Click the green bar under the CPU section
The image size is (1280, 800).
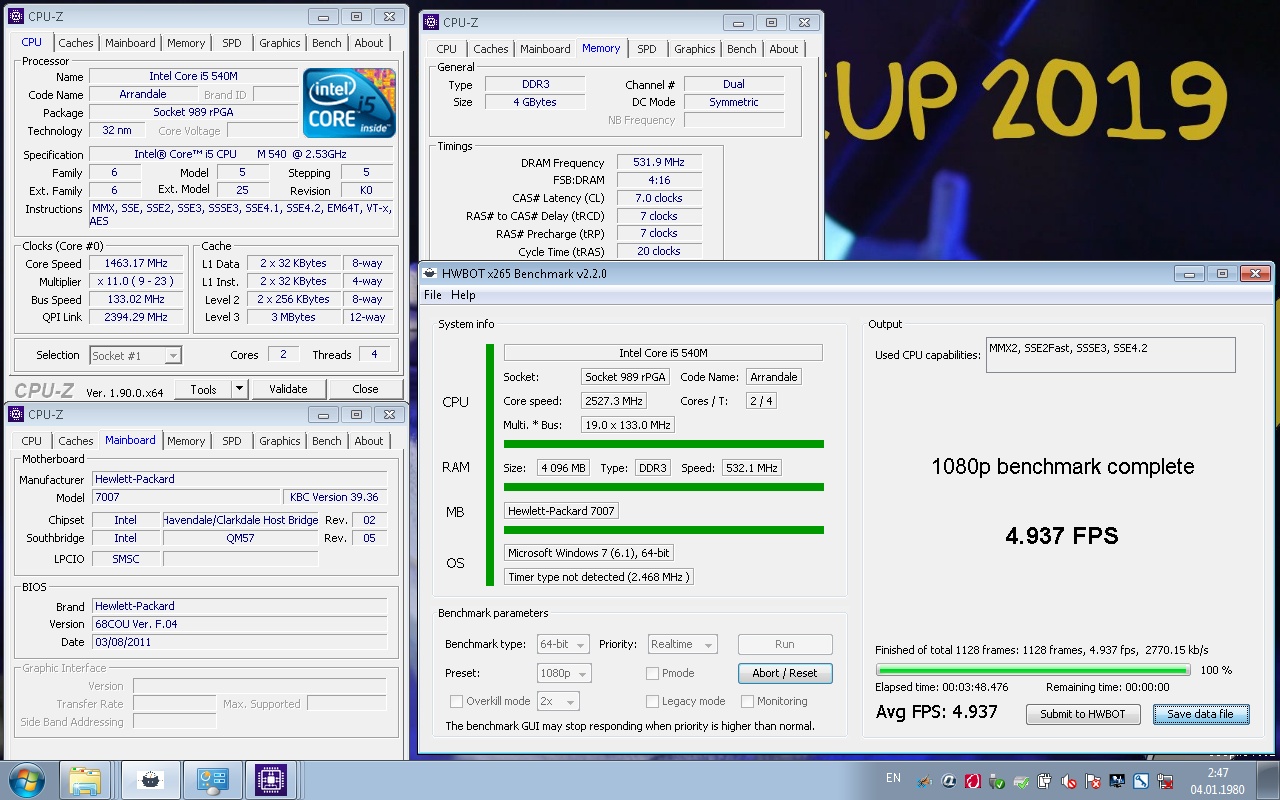coord(664,444)
